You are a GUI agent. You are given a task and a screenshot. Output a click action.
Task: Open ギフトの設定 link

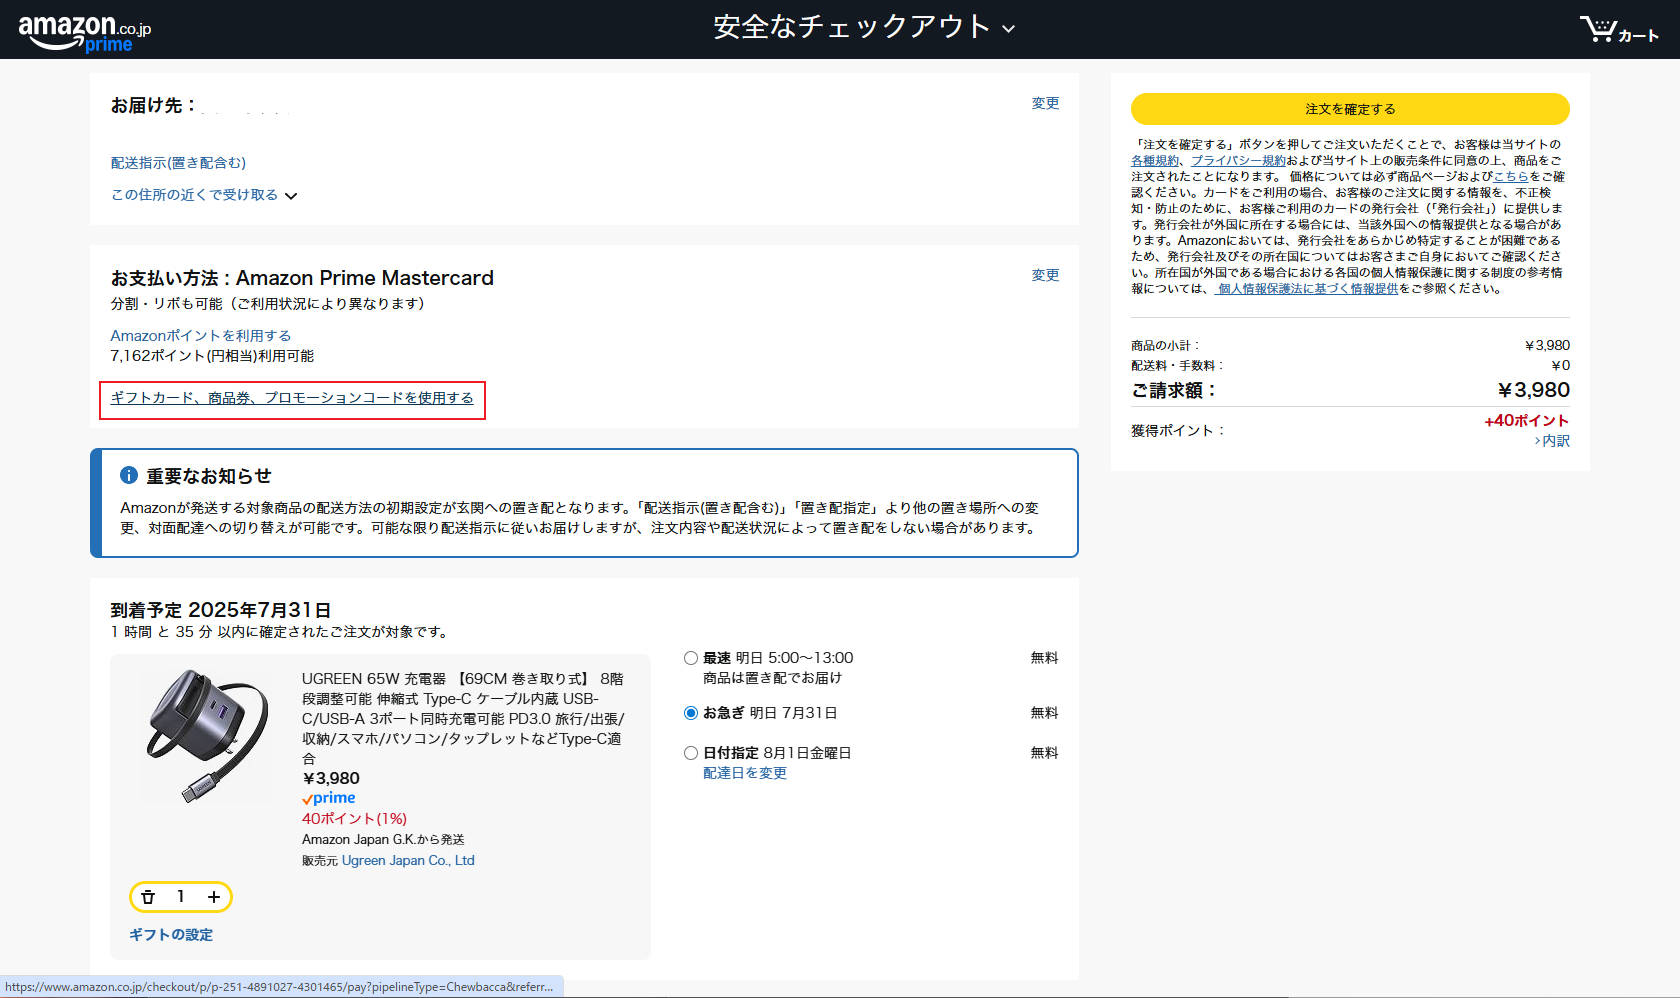[171, 934]
